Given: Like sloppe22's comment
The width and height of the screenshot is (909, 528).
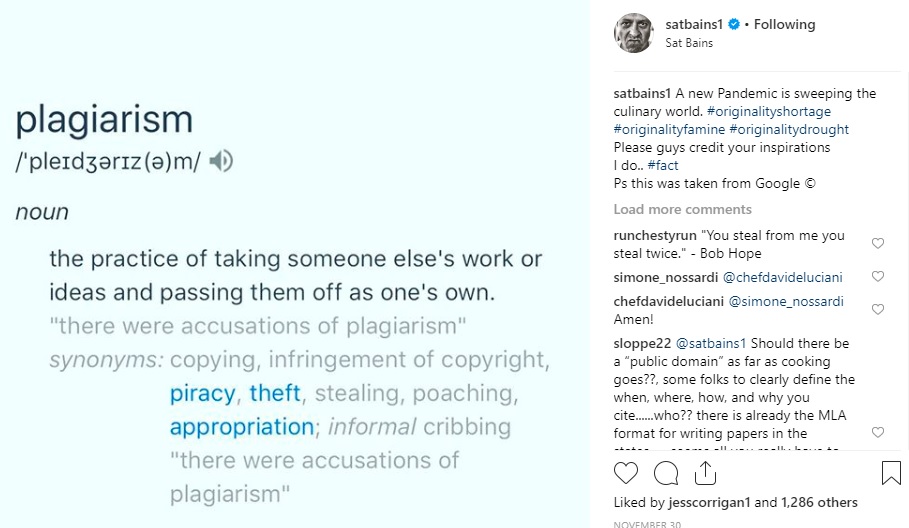Looking at the screenshot, I should coord(878,432).
